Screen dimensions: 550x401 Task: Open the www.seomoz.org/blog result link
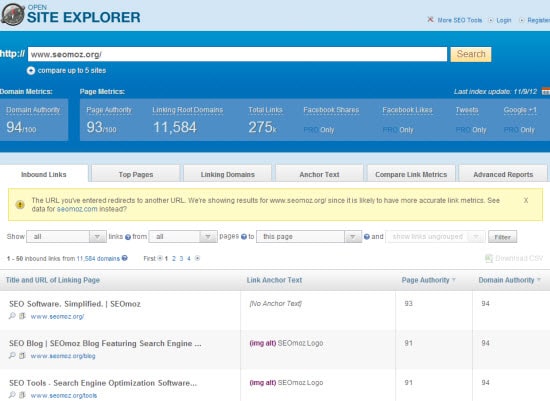point(63,356)
